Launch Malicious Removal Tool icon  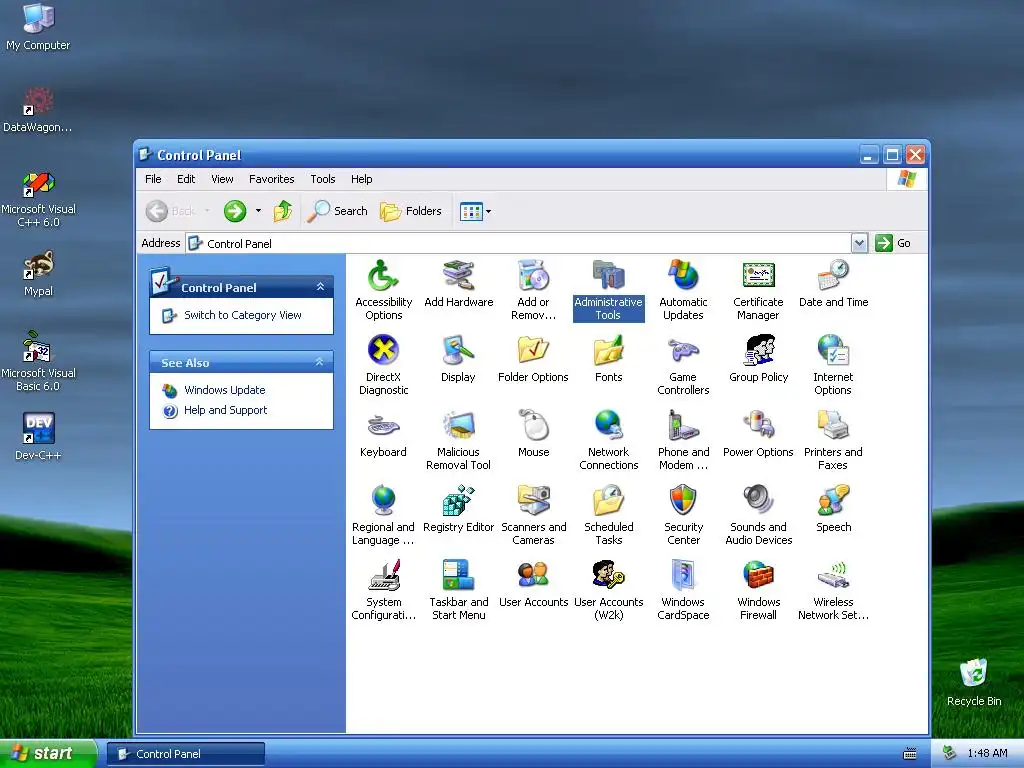pos(458,440)
